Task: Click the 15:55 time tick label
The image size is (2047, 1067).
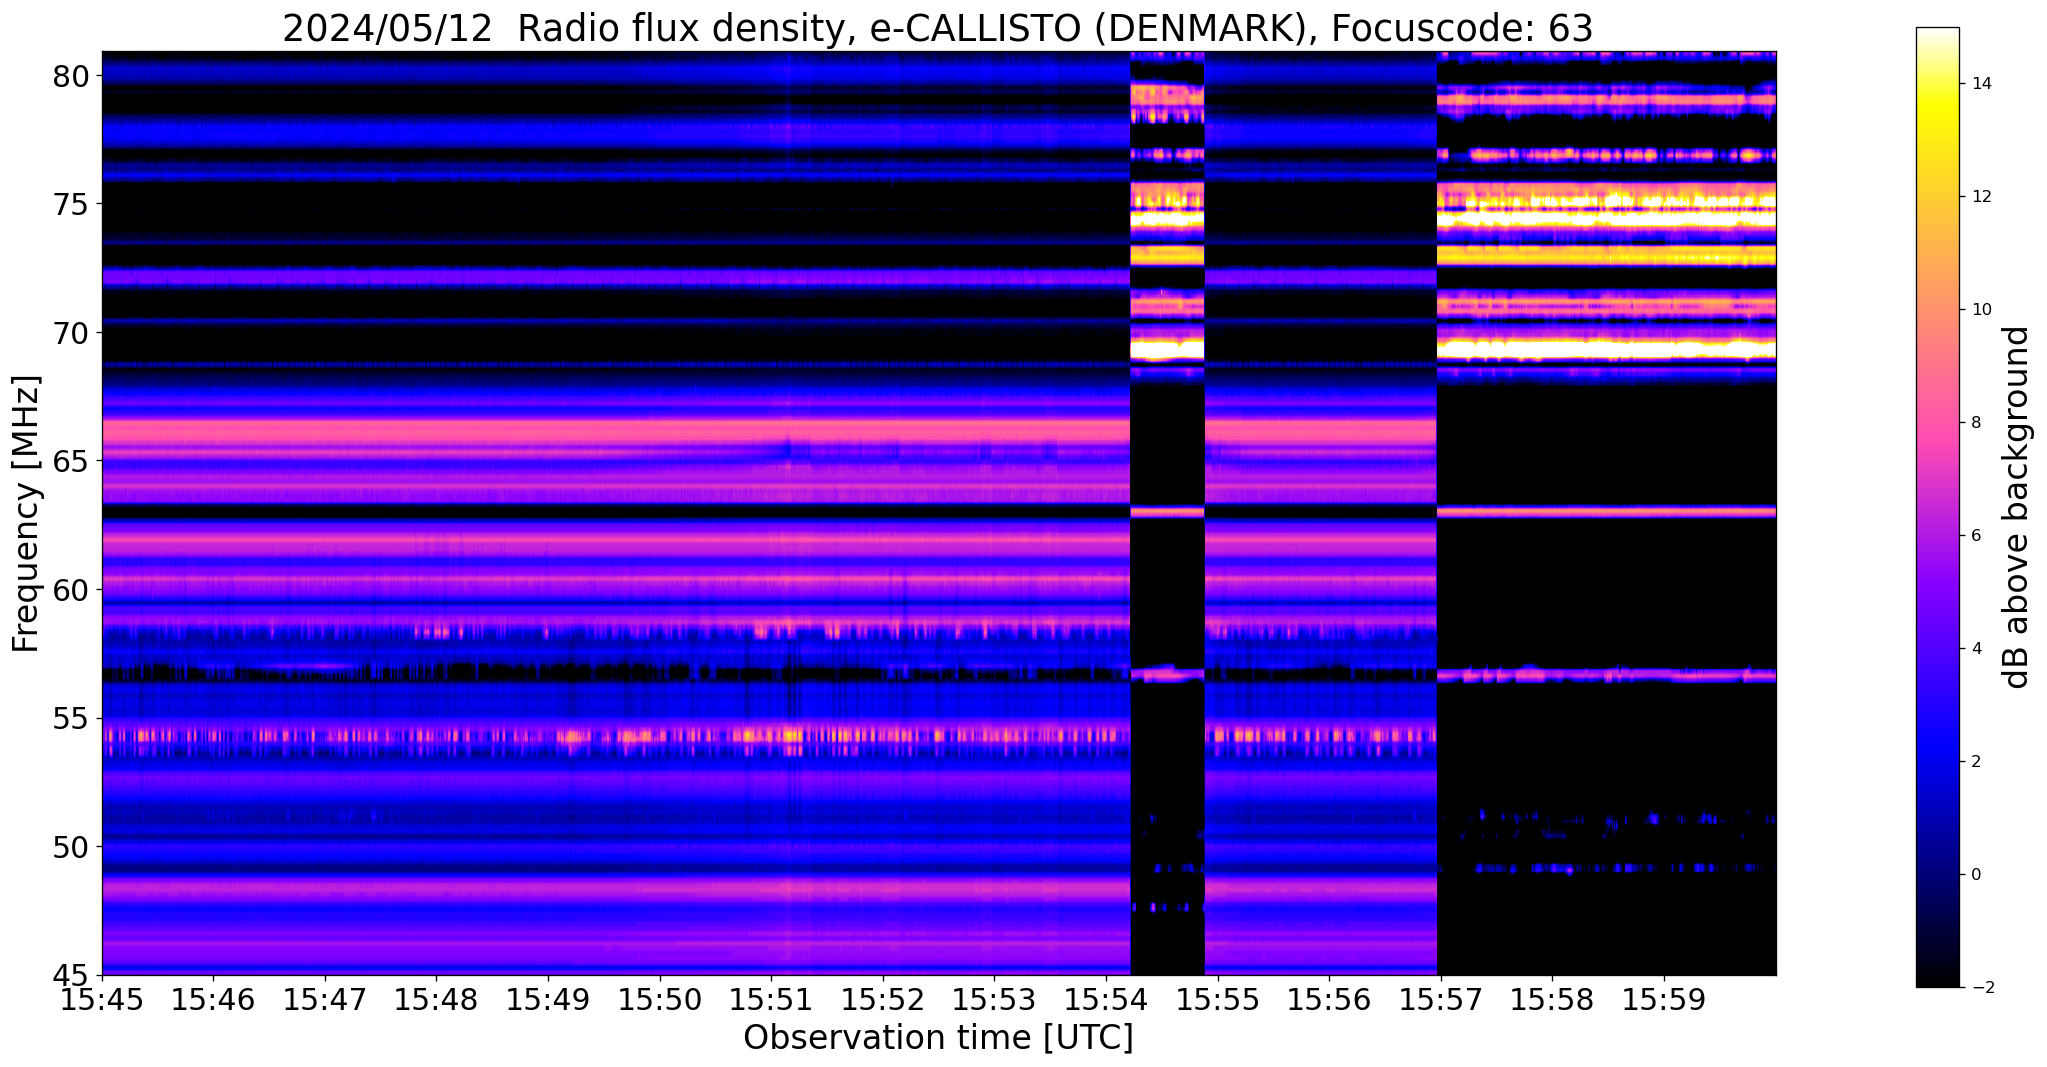Action: click(1217, 999)
